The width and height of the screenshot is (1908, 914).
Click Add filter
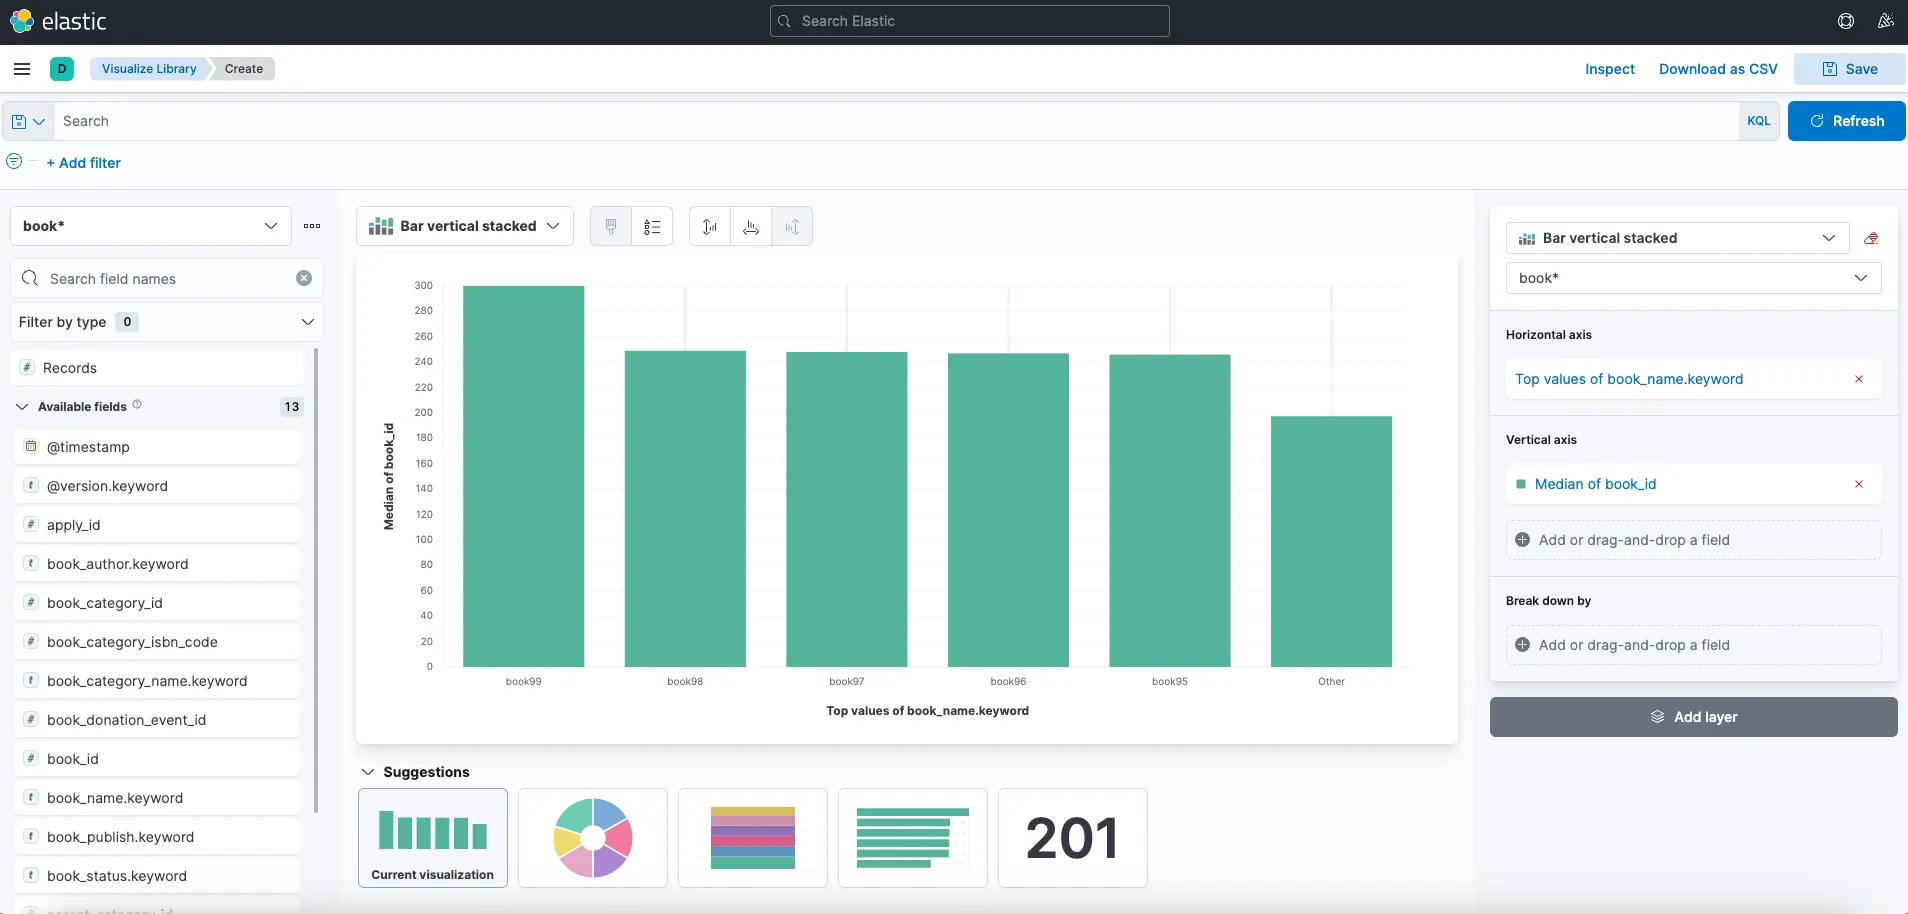[84, 163]
